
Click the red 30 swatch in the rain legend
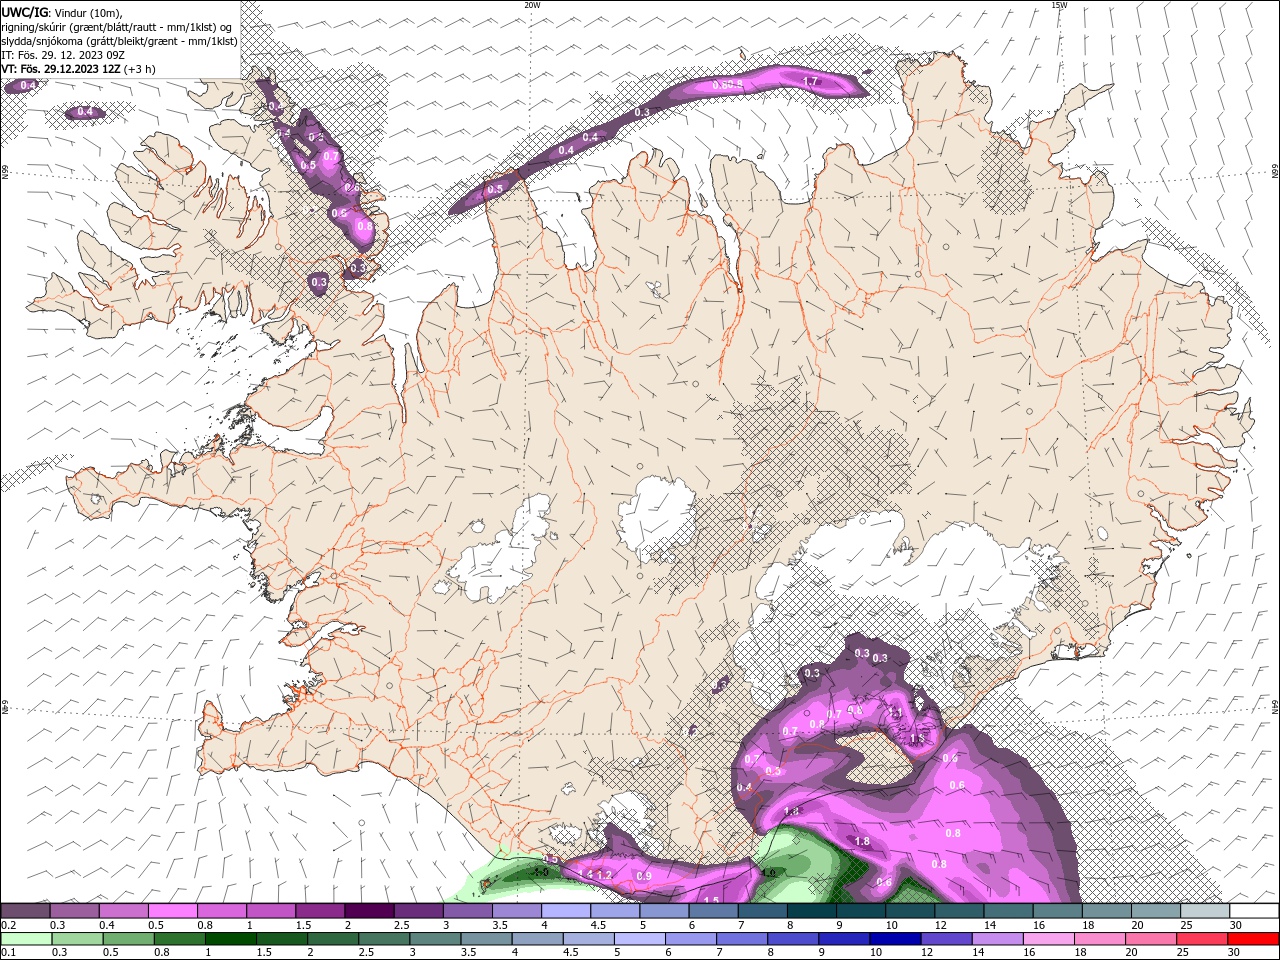pyautogui.click(x=1255, y=939)
